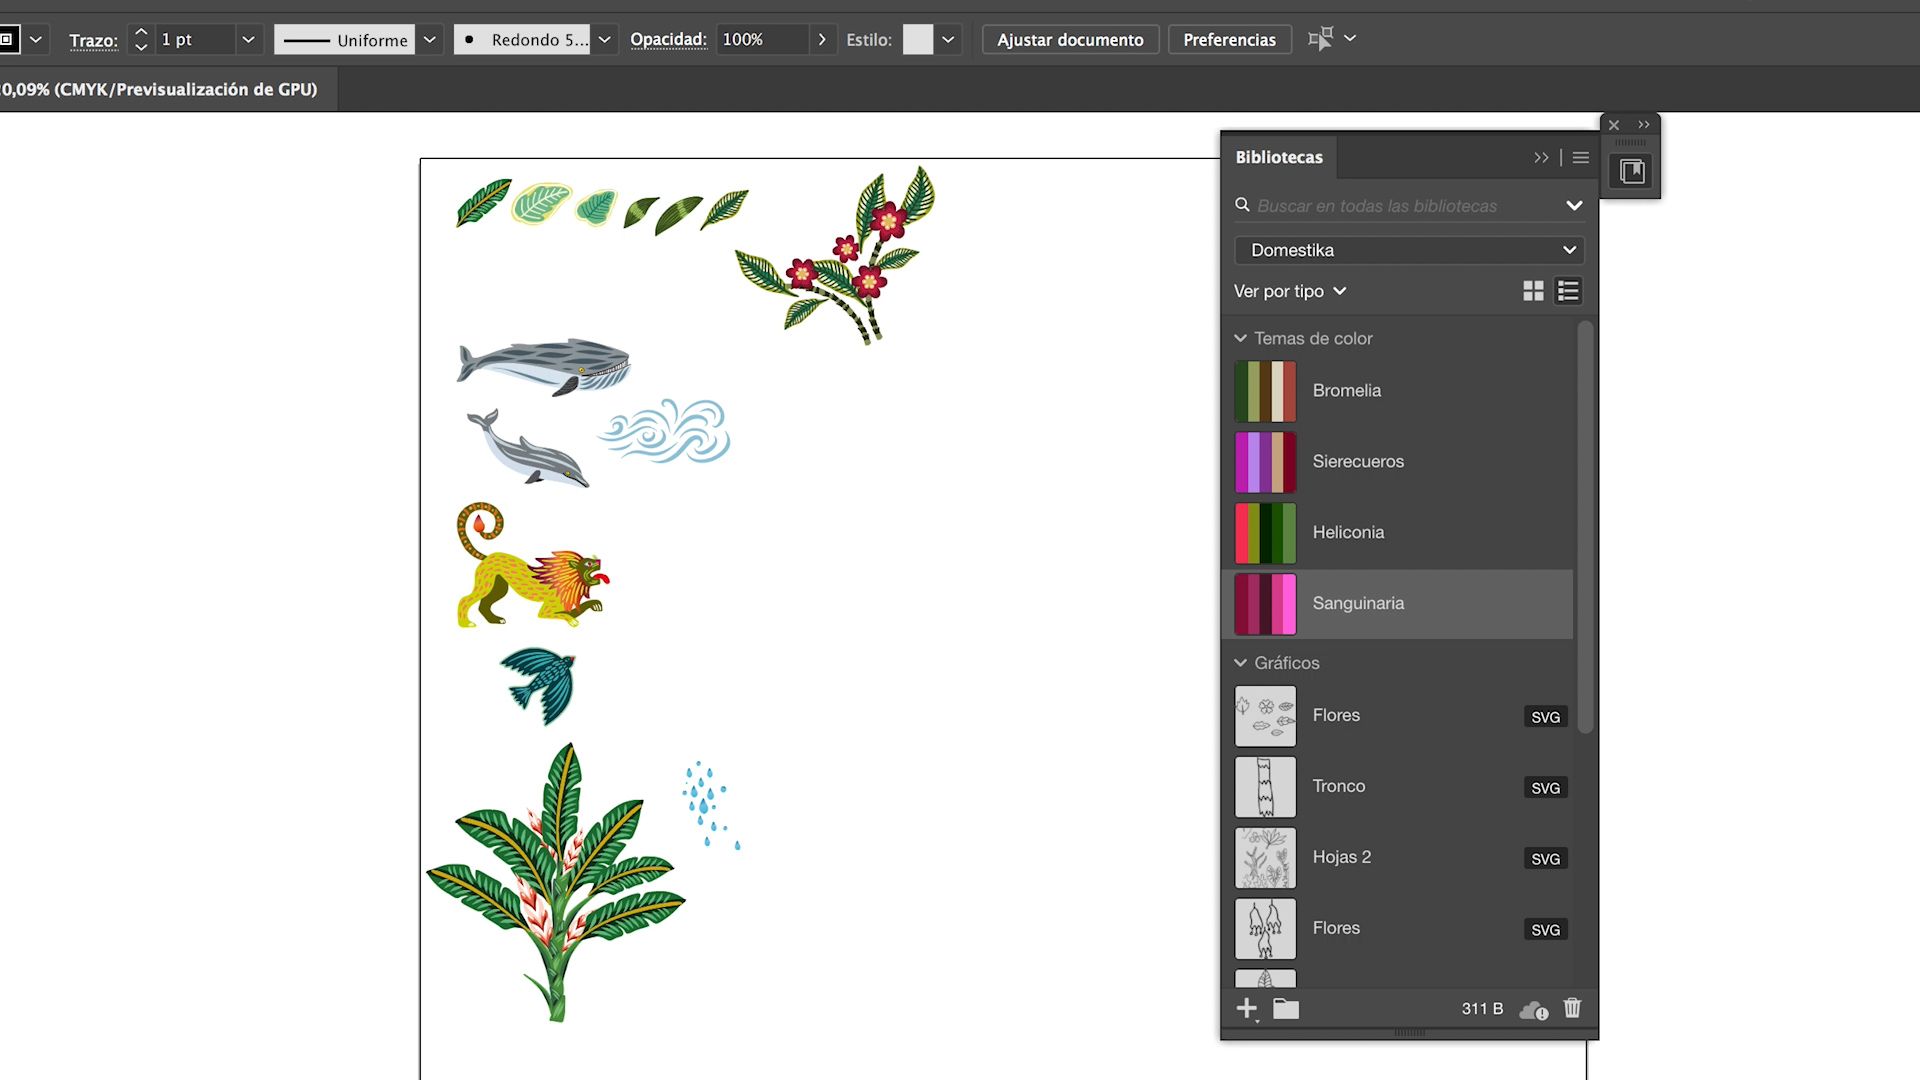Create a new library group folder
This screenshot has width=1920, height=1080.
[1286, 1008]
